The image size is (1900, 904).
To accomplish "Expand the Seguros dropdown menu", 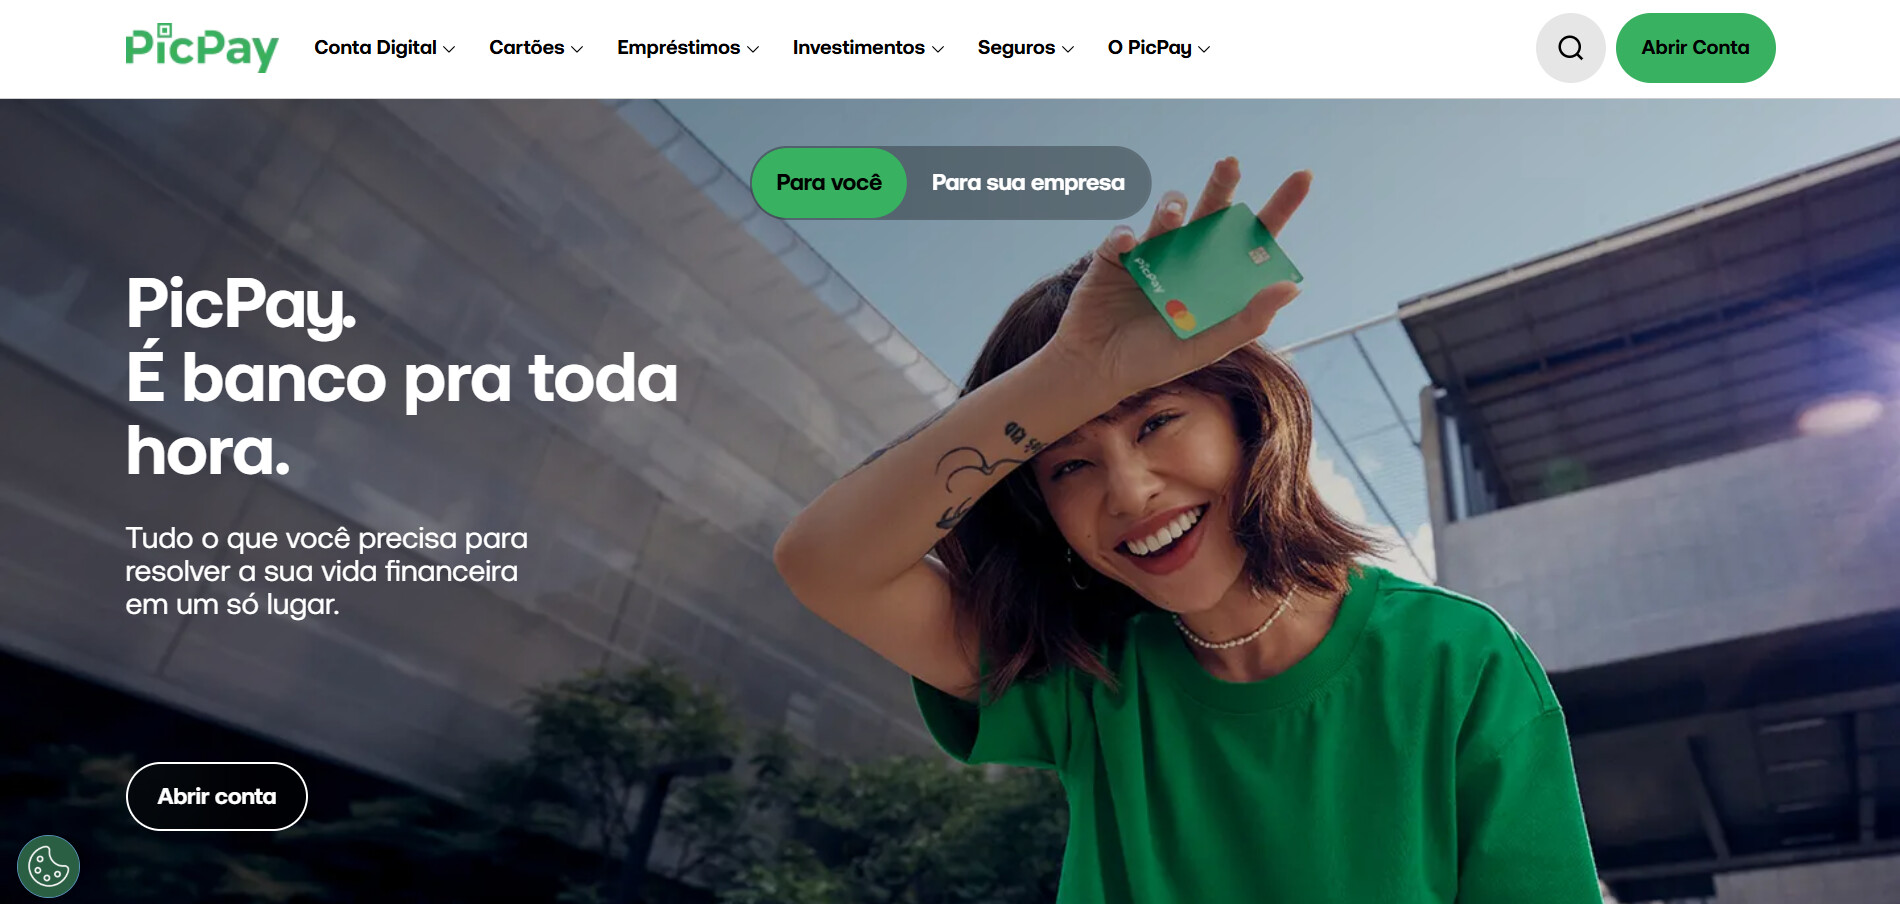I will tap(1026, 48).
